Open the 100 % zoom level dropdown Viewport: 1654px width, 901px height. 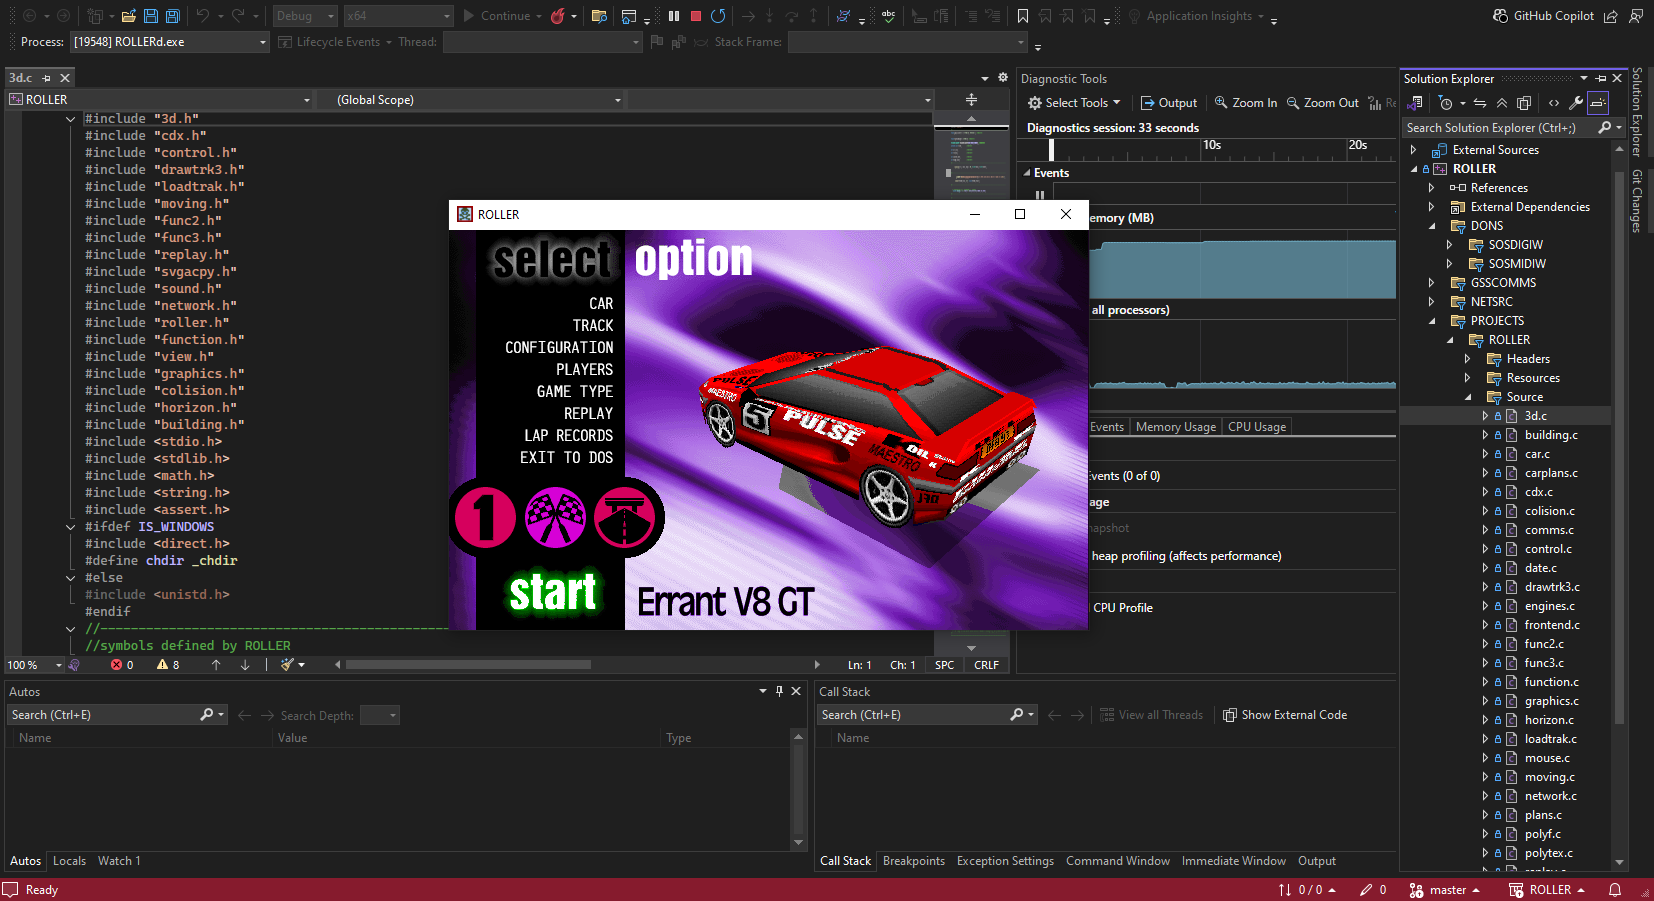pyautogui.click(x=34, y=665)
